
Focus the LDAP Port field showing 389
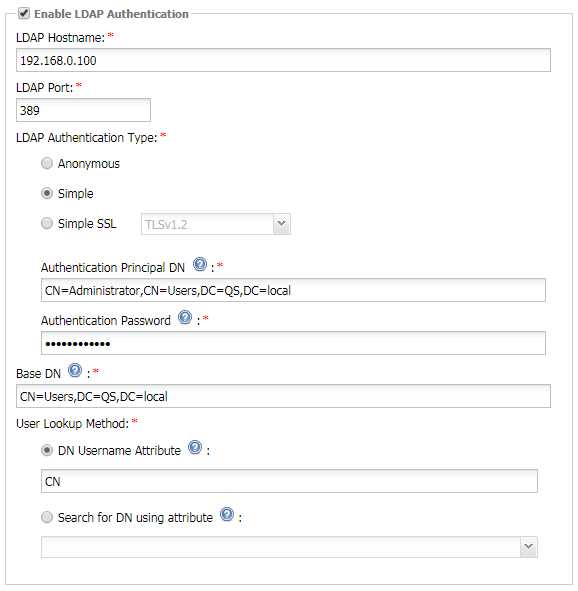83,110
